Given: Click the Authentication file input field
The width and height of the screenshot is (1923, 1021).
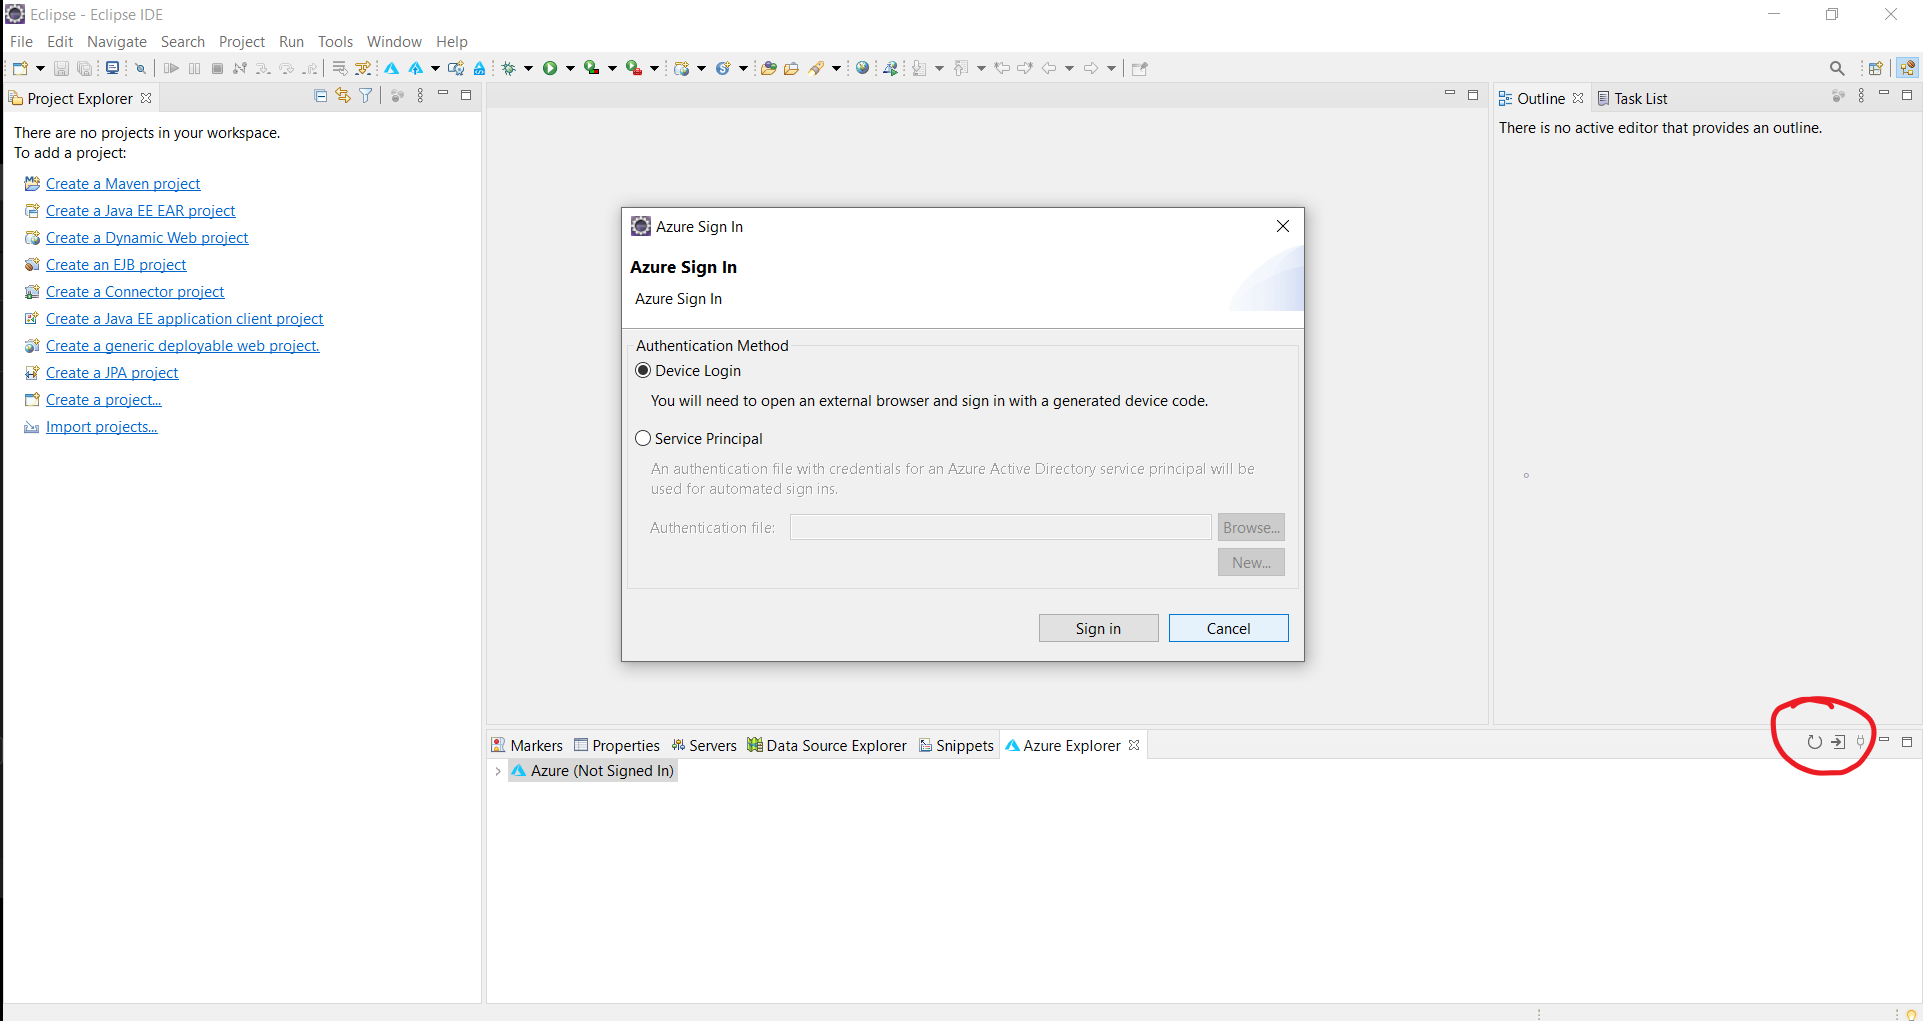Looking at the screenshot, I should coord(999,527).
